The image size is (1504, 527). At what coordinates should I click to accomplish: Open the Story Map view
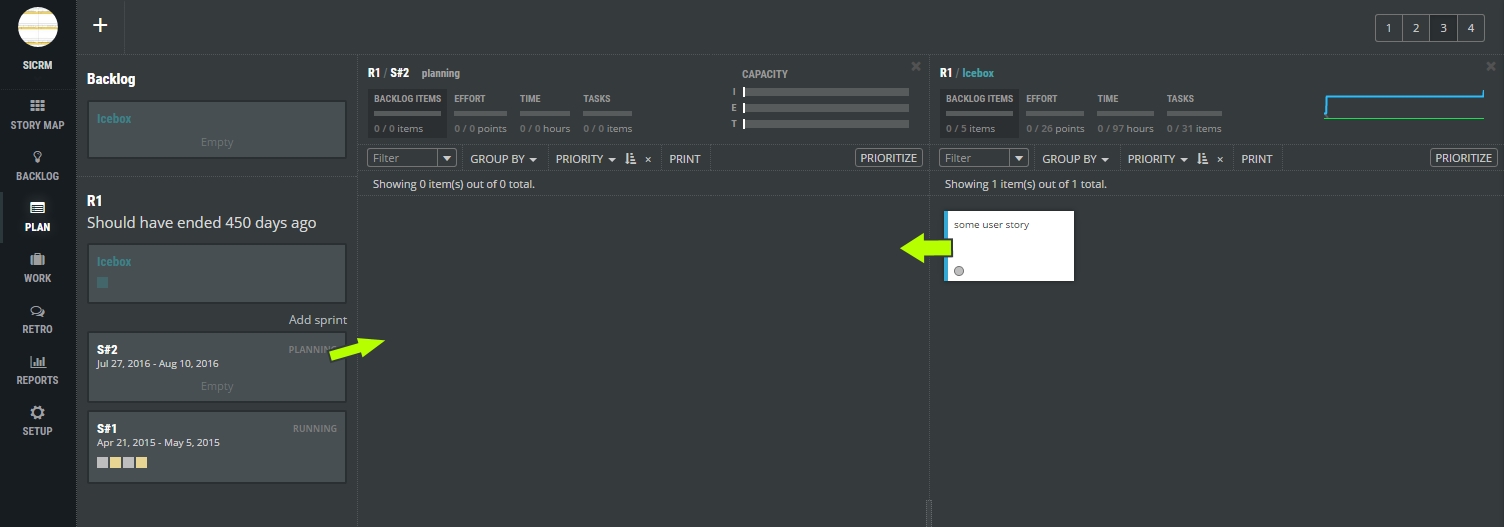coord(38,115)
